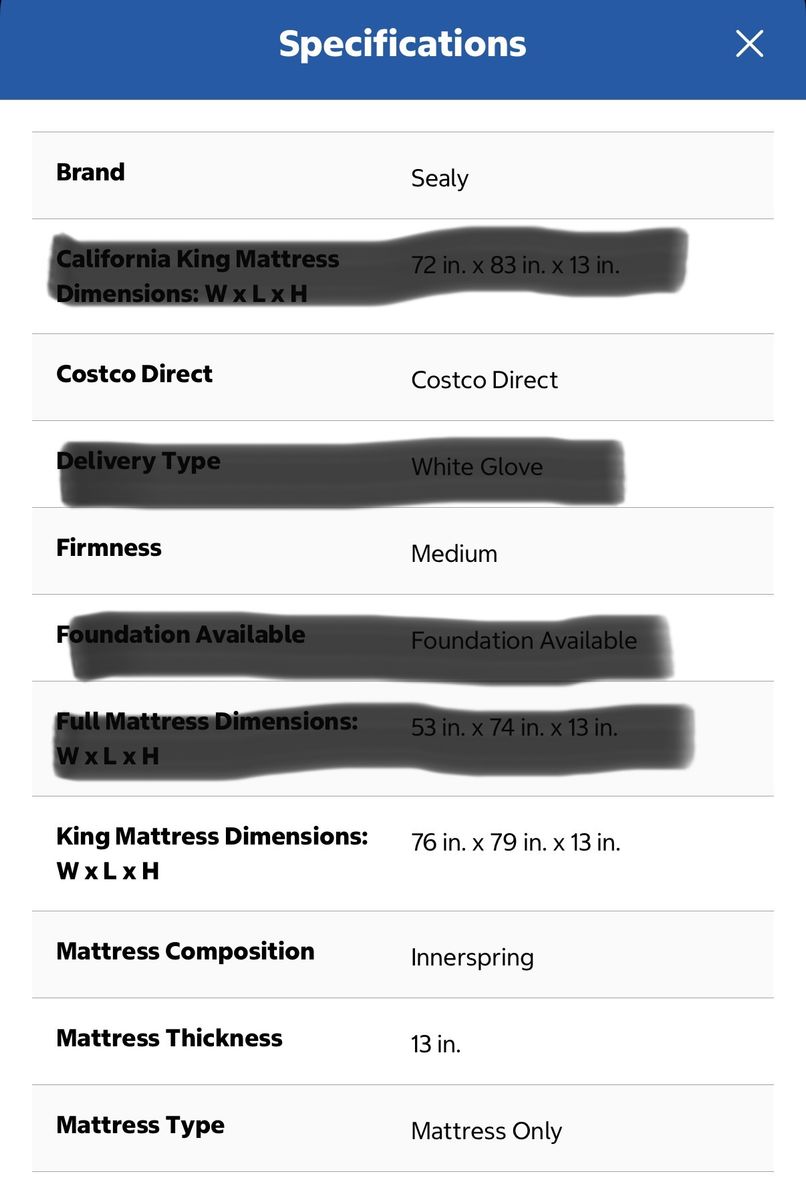This screenshot has height=1200, width=806.
Task: Tap the Mattress Only type value
Action: click(x=487, y=1132)
